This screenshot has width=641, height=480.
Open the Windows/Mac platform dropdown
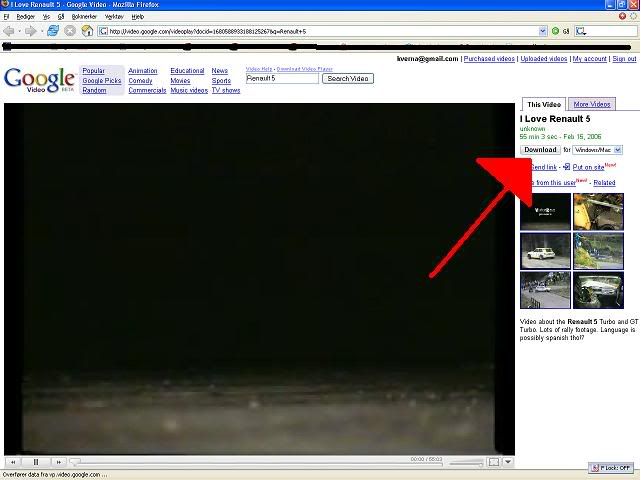coord(597,150)
